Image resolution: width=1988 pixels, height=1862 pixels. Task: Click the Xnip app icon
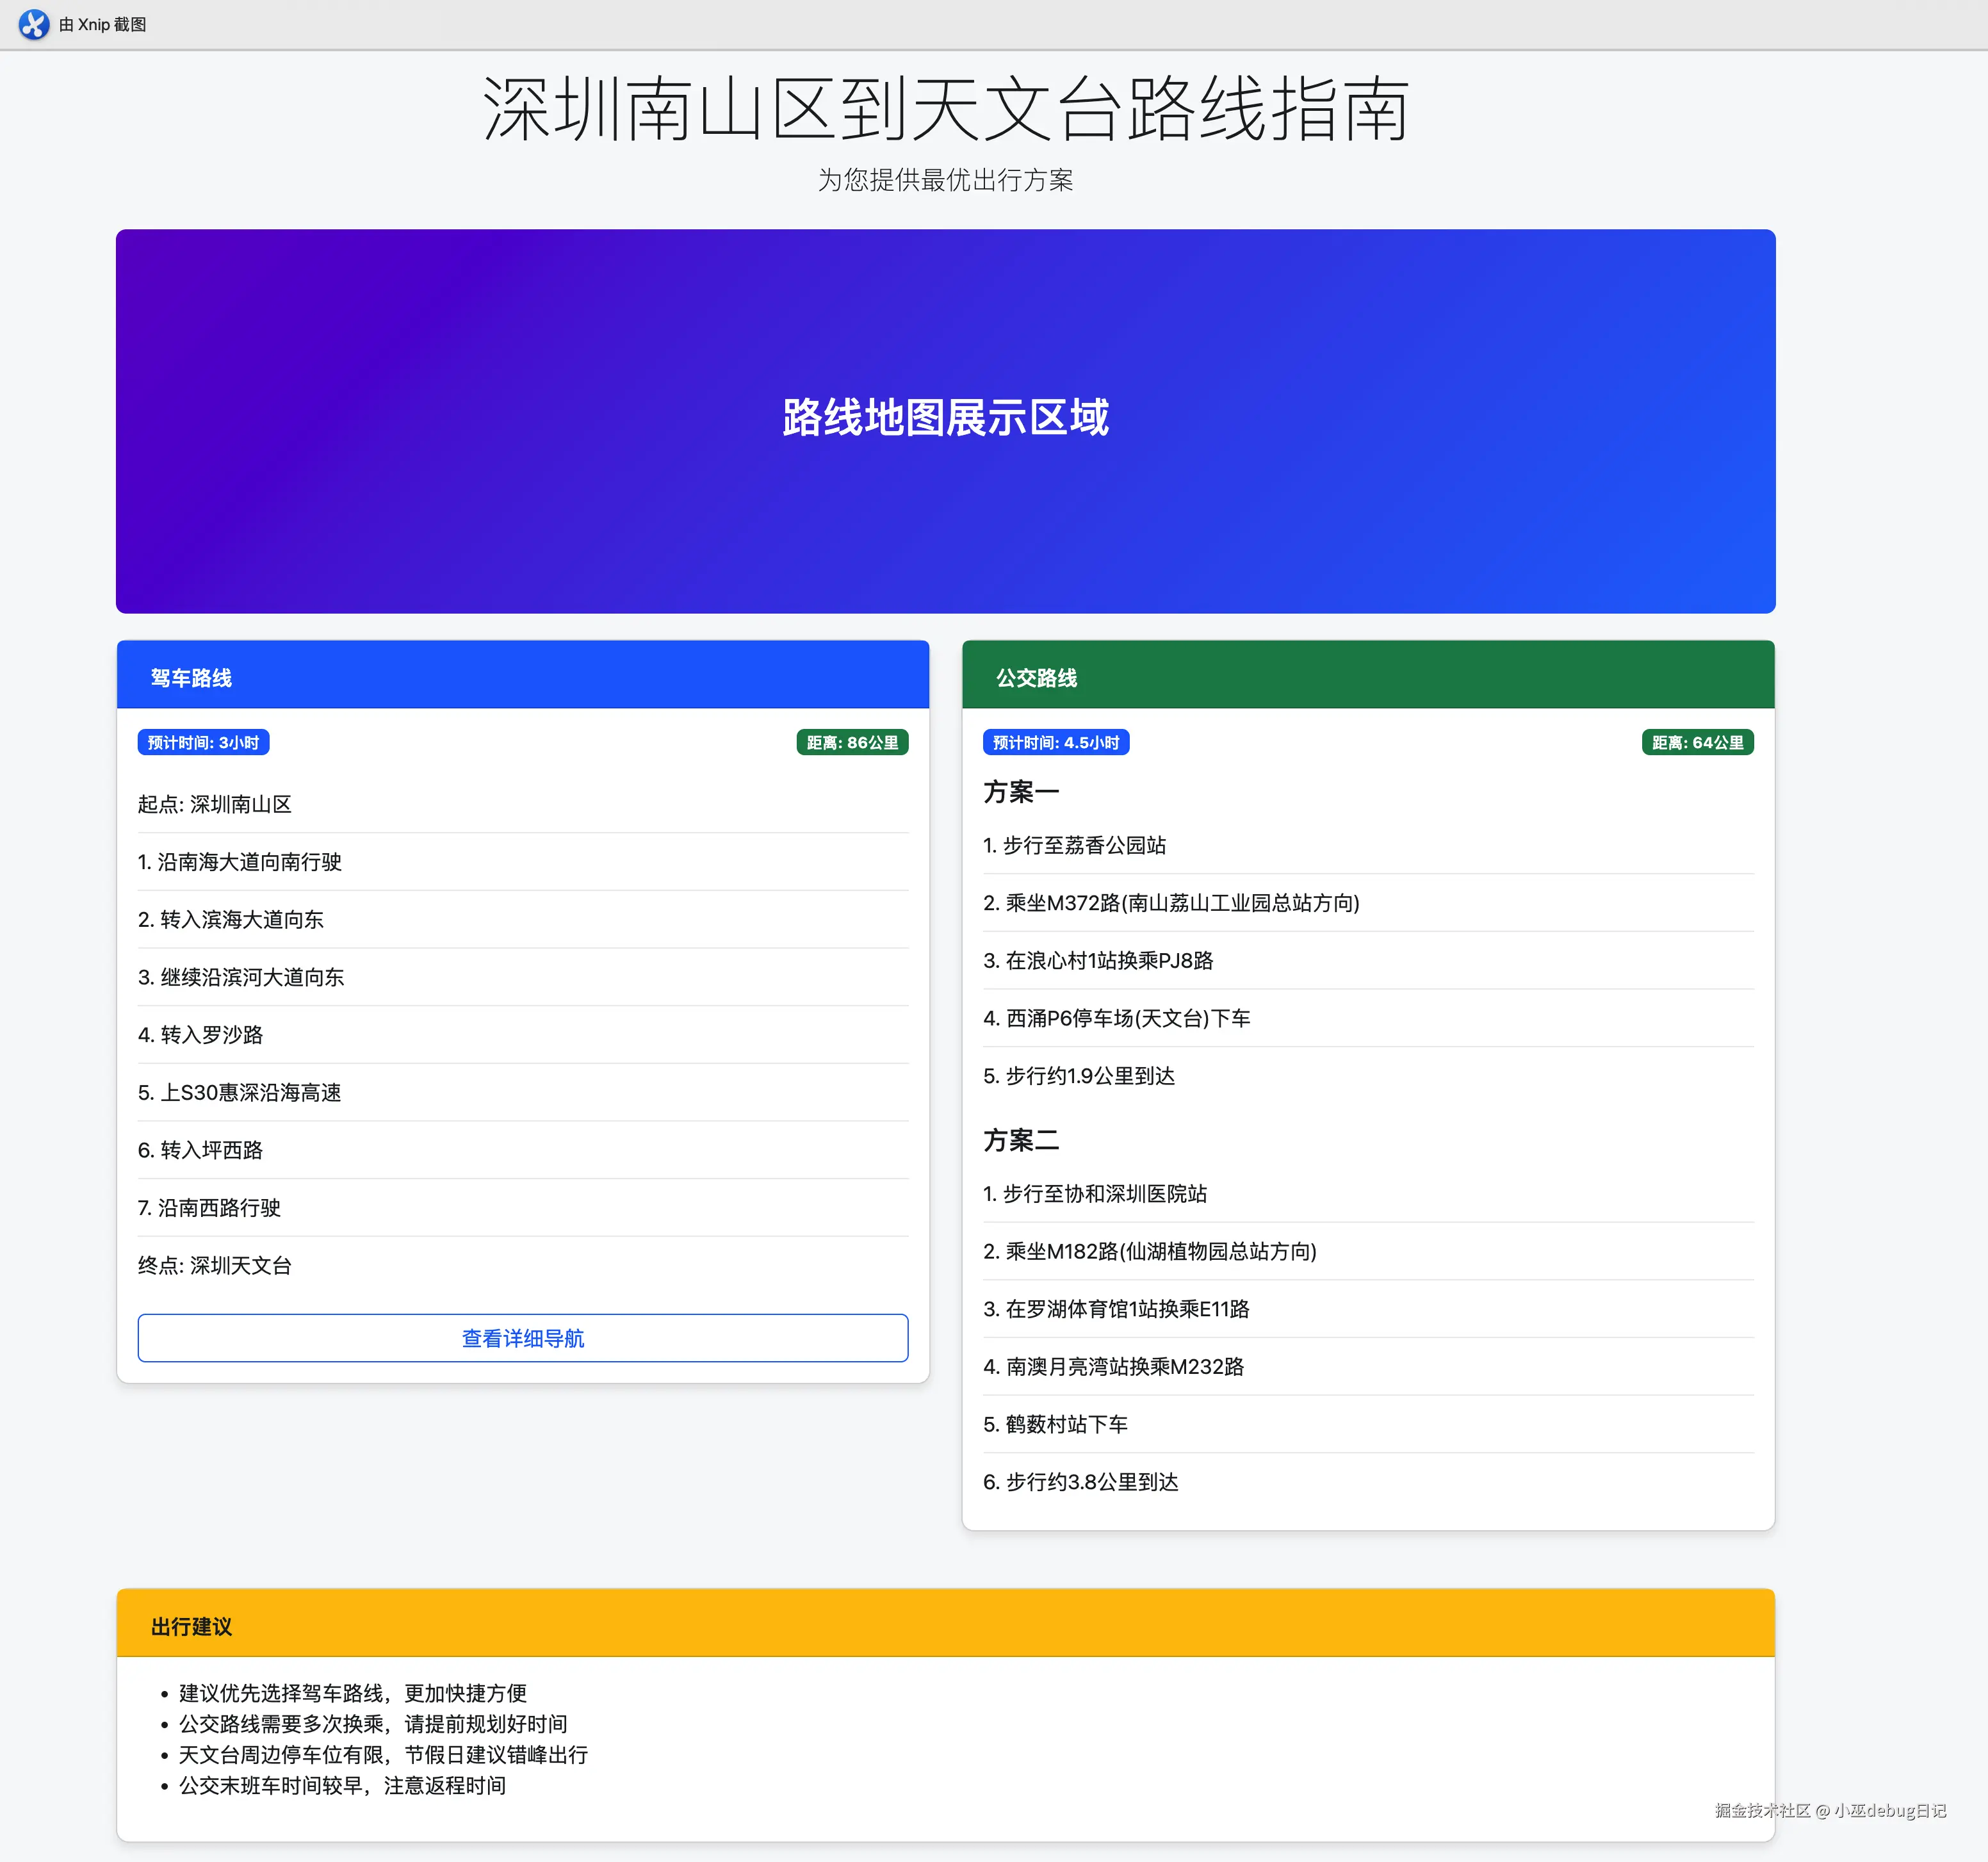point(33,24)
